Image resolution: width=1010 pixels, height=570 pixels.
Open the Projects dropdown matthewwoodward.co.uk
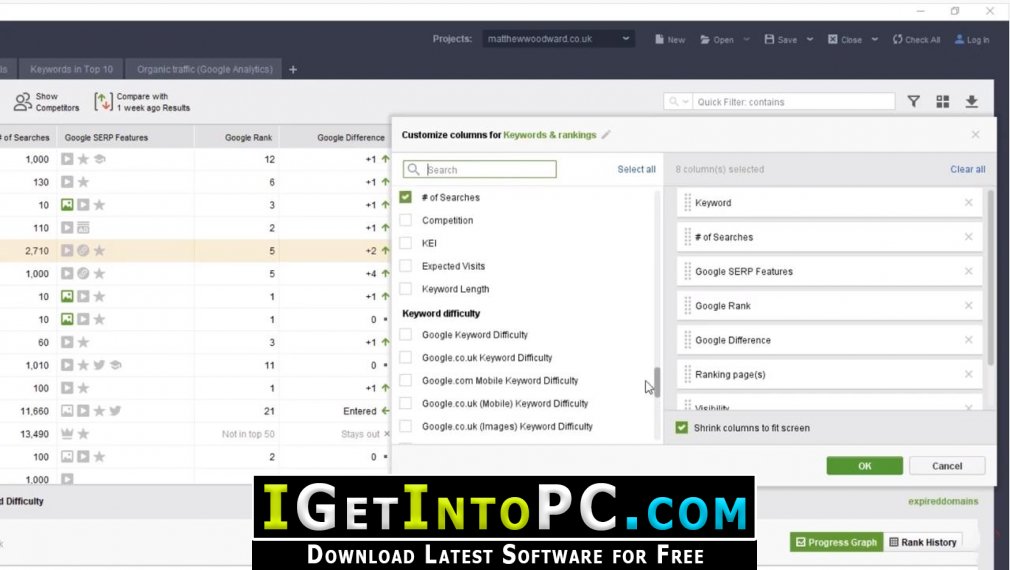[x=558, y=39]
